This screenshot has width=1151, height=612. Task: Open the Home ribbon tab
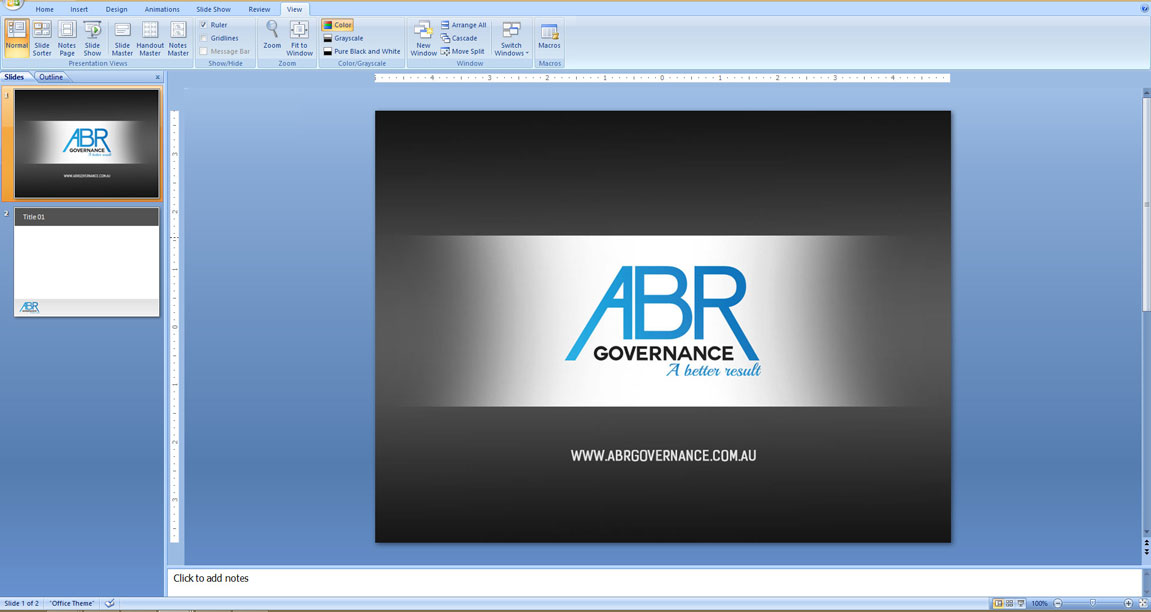(44, 10)
